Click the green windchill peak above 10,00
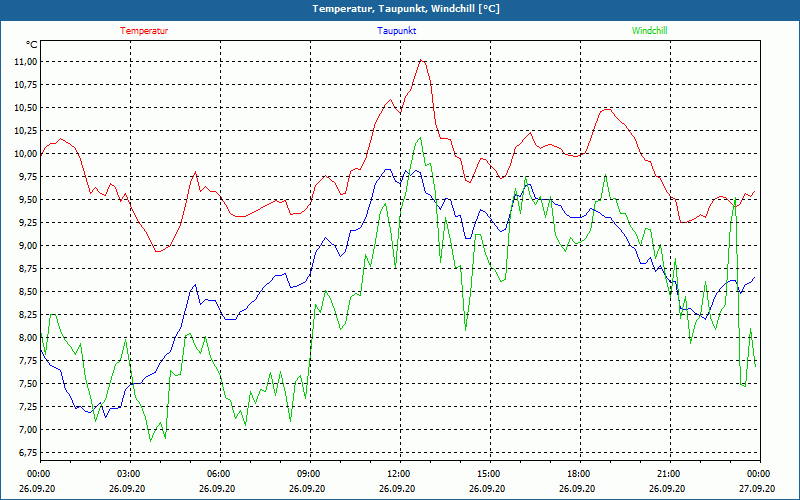Screen dimensions: 800x500 pos(420,138)
